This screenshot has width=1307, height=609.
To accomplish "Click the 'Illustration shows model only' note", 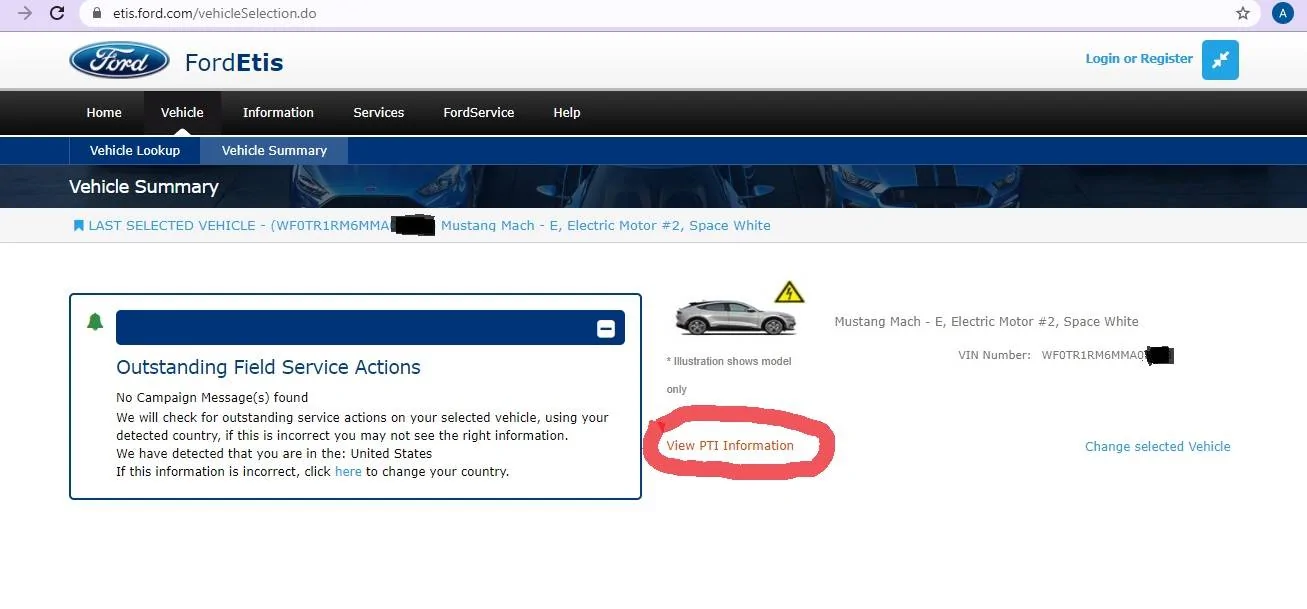I will (729, 375).
